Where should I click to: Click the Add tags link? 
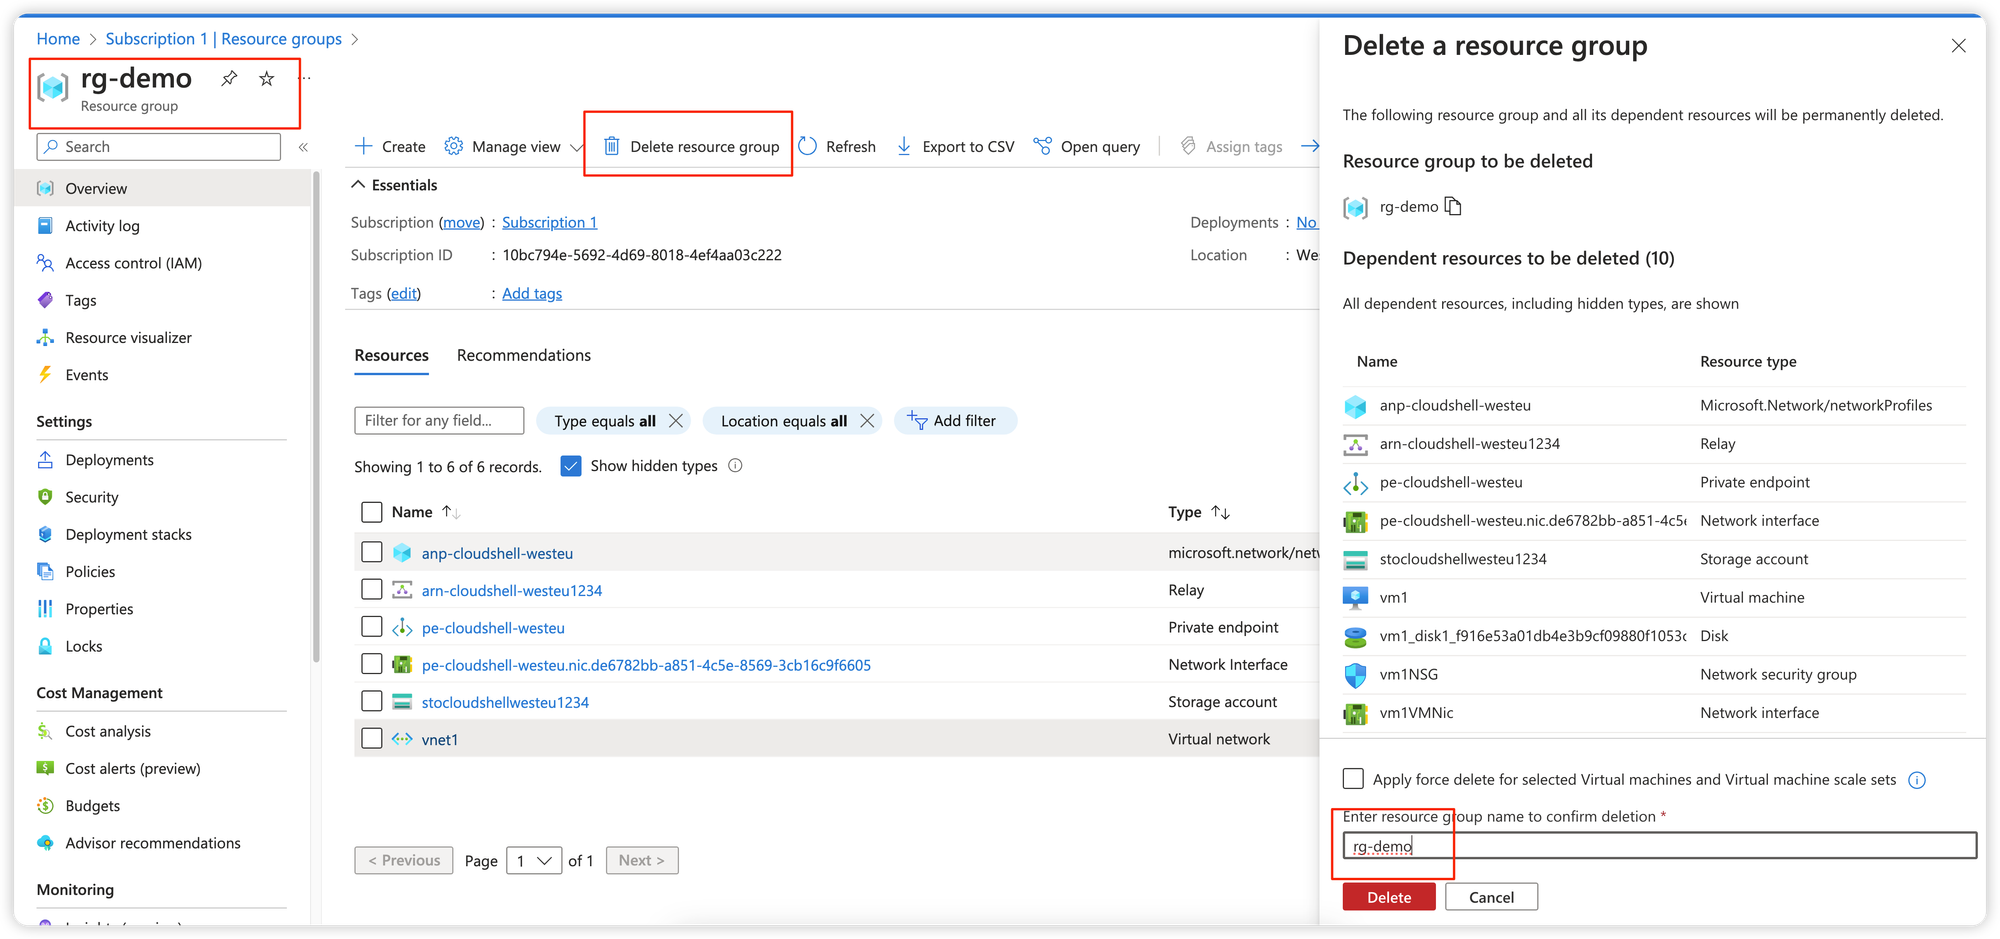click(532, 293)
